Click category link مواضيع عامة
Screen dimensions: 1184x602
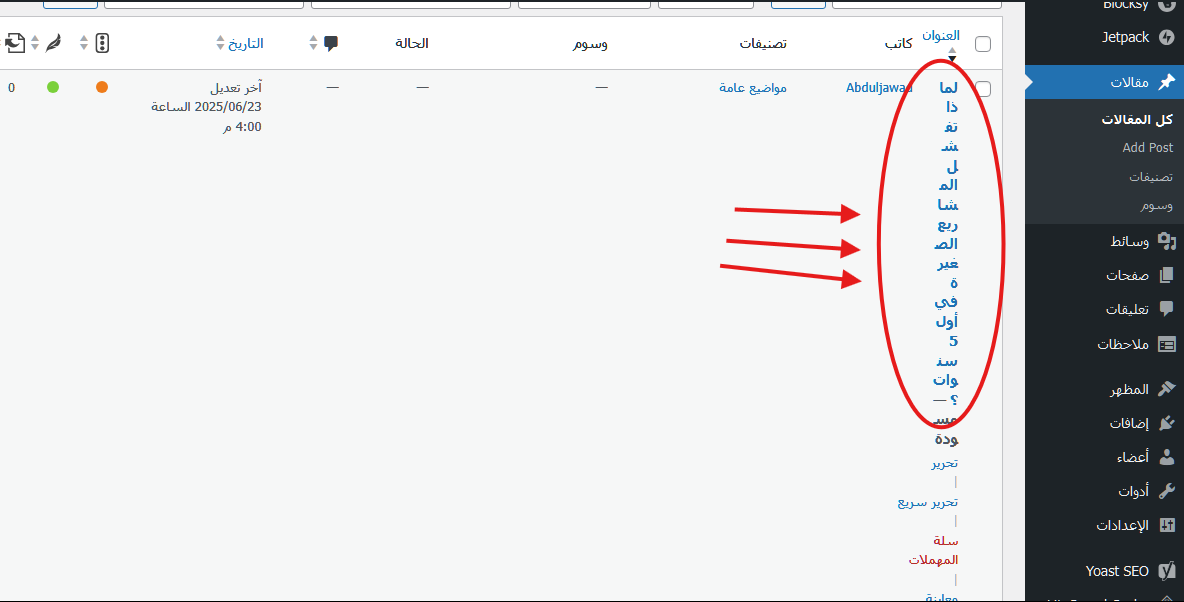(x=753, y=88)
